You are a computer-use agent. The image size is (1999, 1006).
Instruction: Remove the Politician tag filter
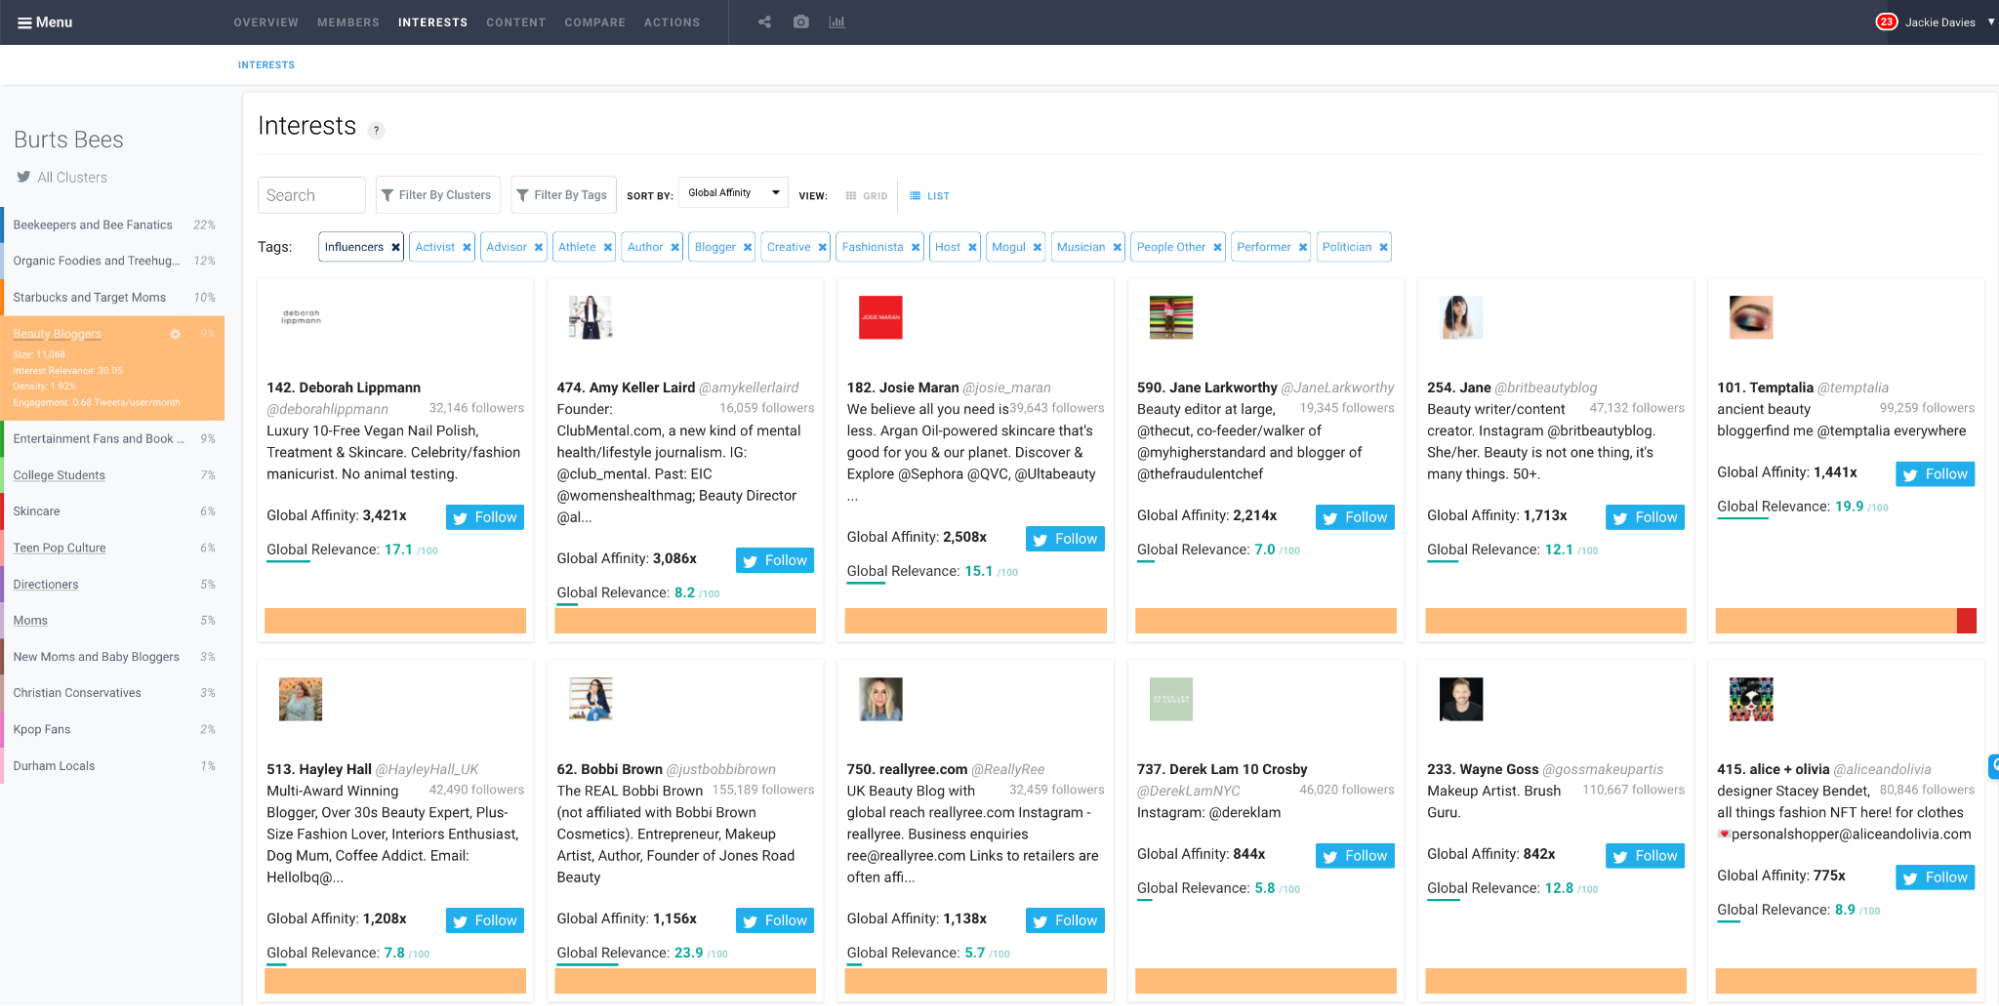coord(1384,247)
